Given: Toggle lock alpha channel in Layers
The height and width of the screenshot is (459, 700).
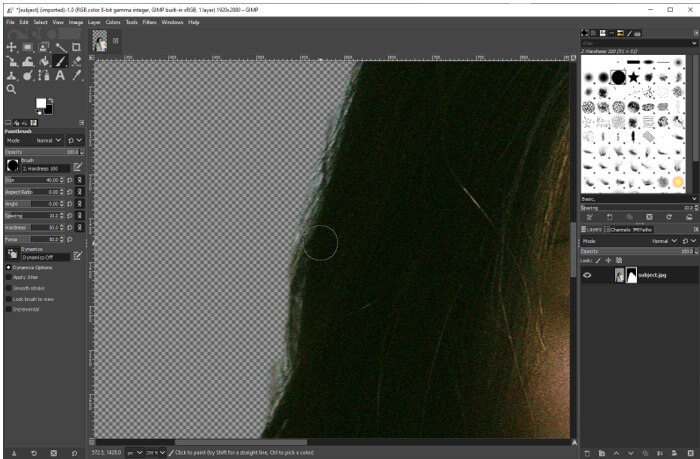Looking at the screenshot, I should click(x=619, y=260).
